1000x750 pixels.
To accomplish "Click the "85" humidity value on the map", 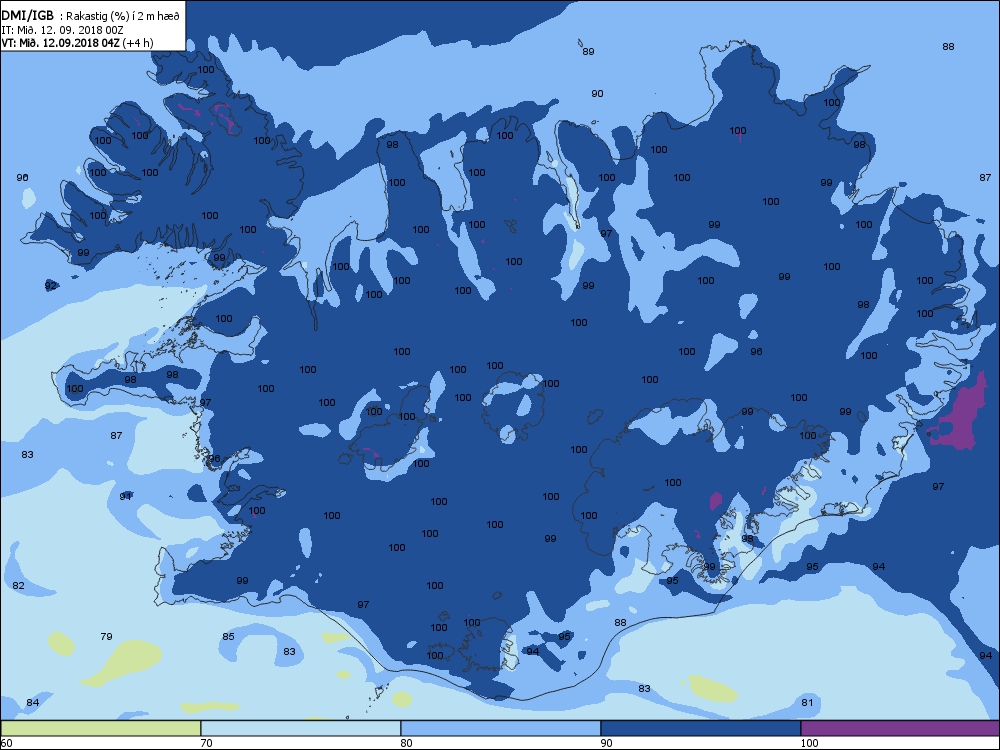I will coord(228,636).
